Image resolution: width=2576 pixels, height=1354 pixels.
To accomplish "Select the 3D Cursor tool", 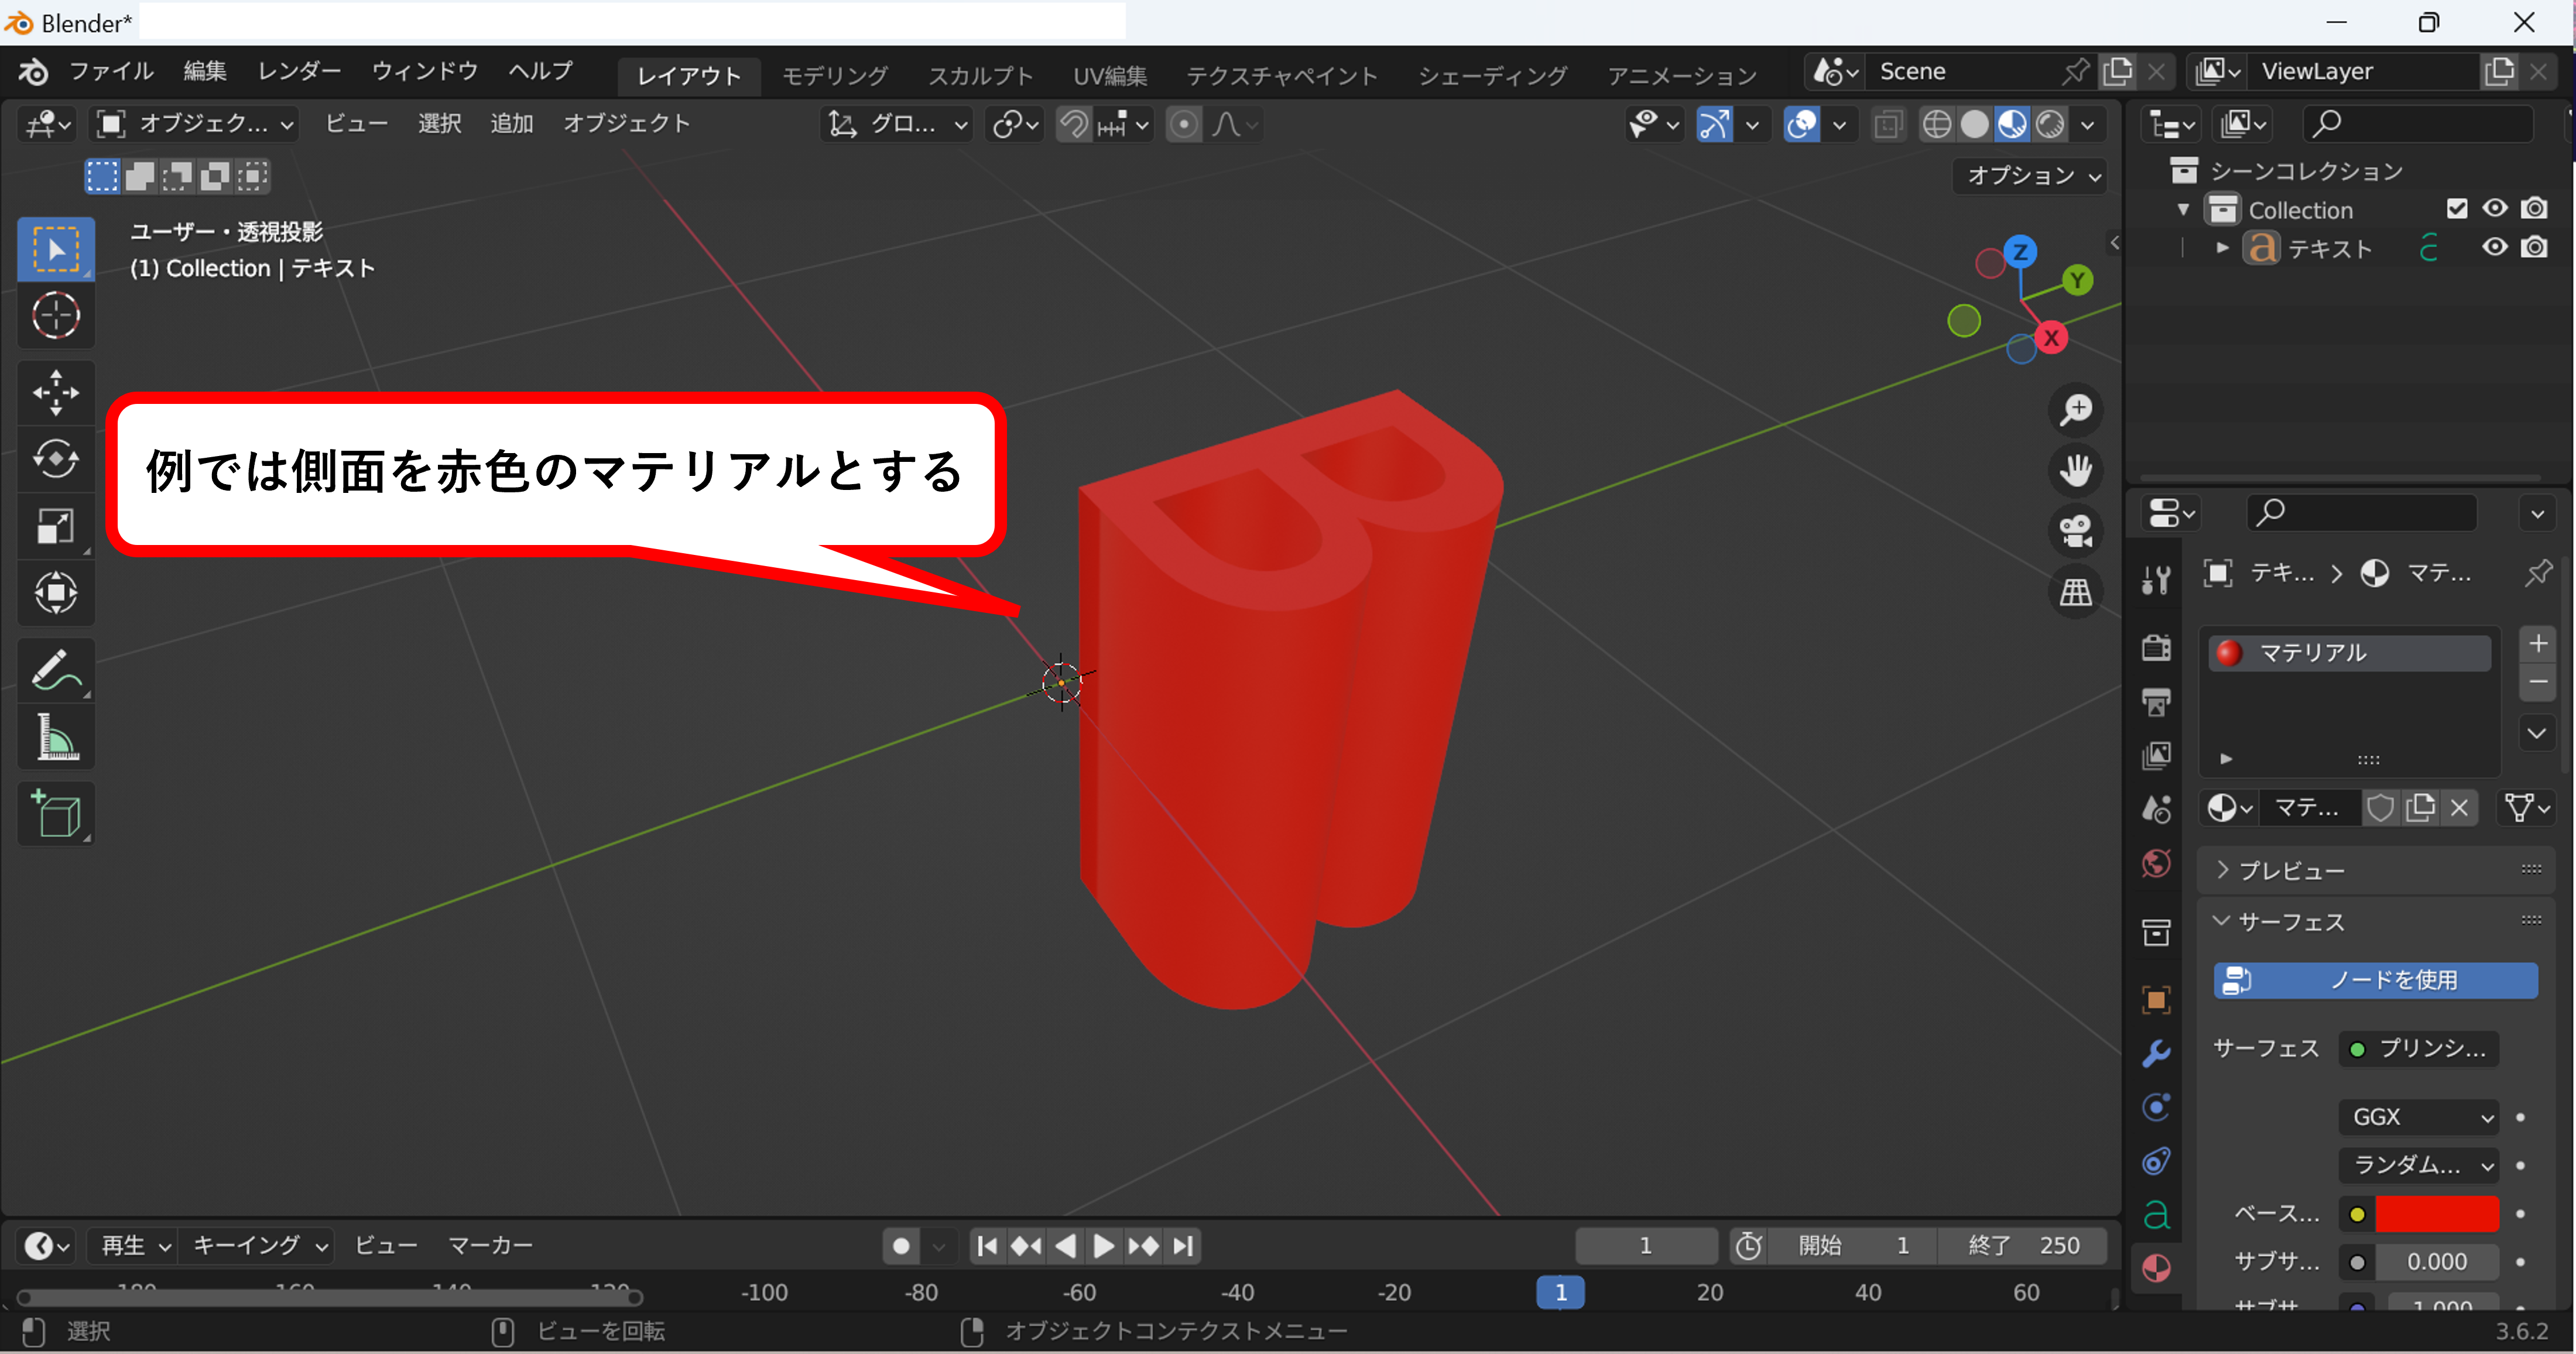I will [x=56, y=316].
